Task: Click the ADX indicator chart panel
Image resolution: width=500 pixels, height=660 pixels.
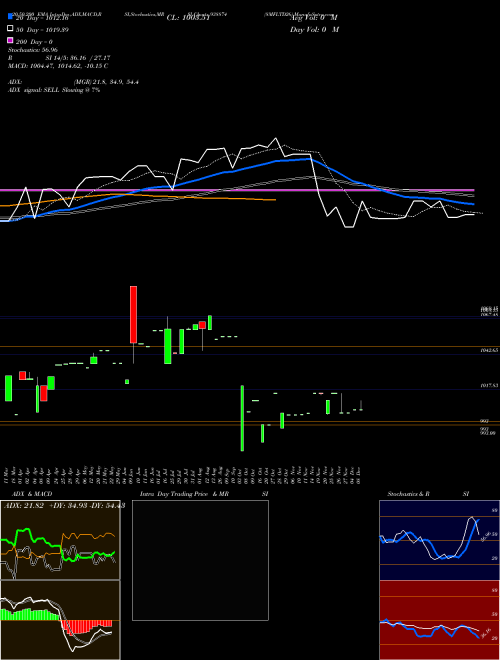Action: coord(60,540)
